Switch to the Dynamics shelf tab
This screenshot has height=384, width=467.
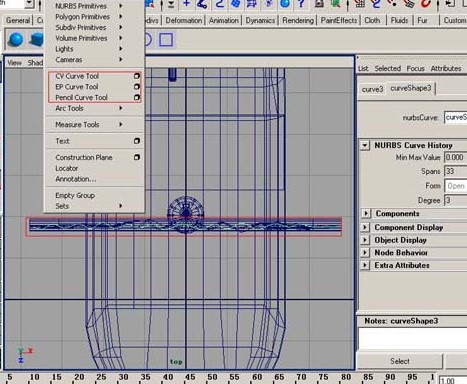260,20
